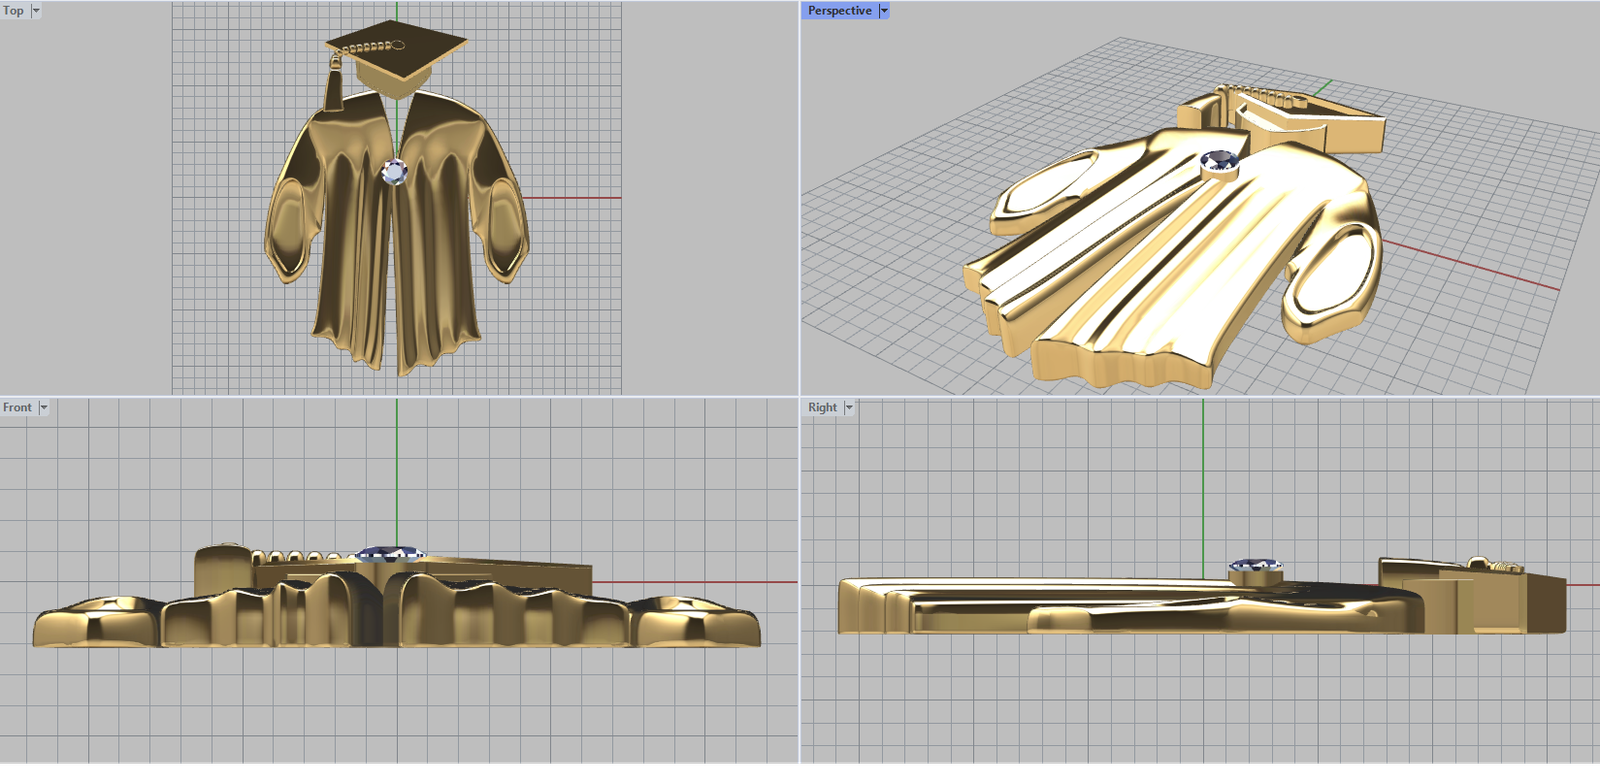Pick the blue gemstone in Perspective view
Screen dimensions: 1600x780
[x=1219, y=159]
